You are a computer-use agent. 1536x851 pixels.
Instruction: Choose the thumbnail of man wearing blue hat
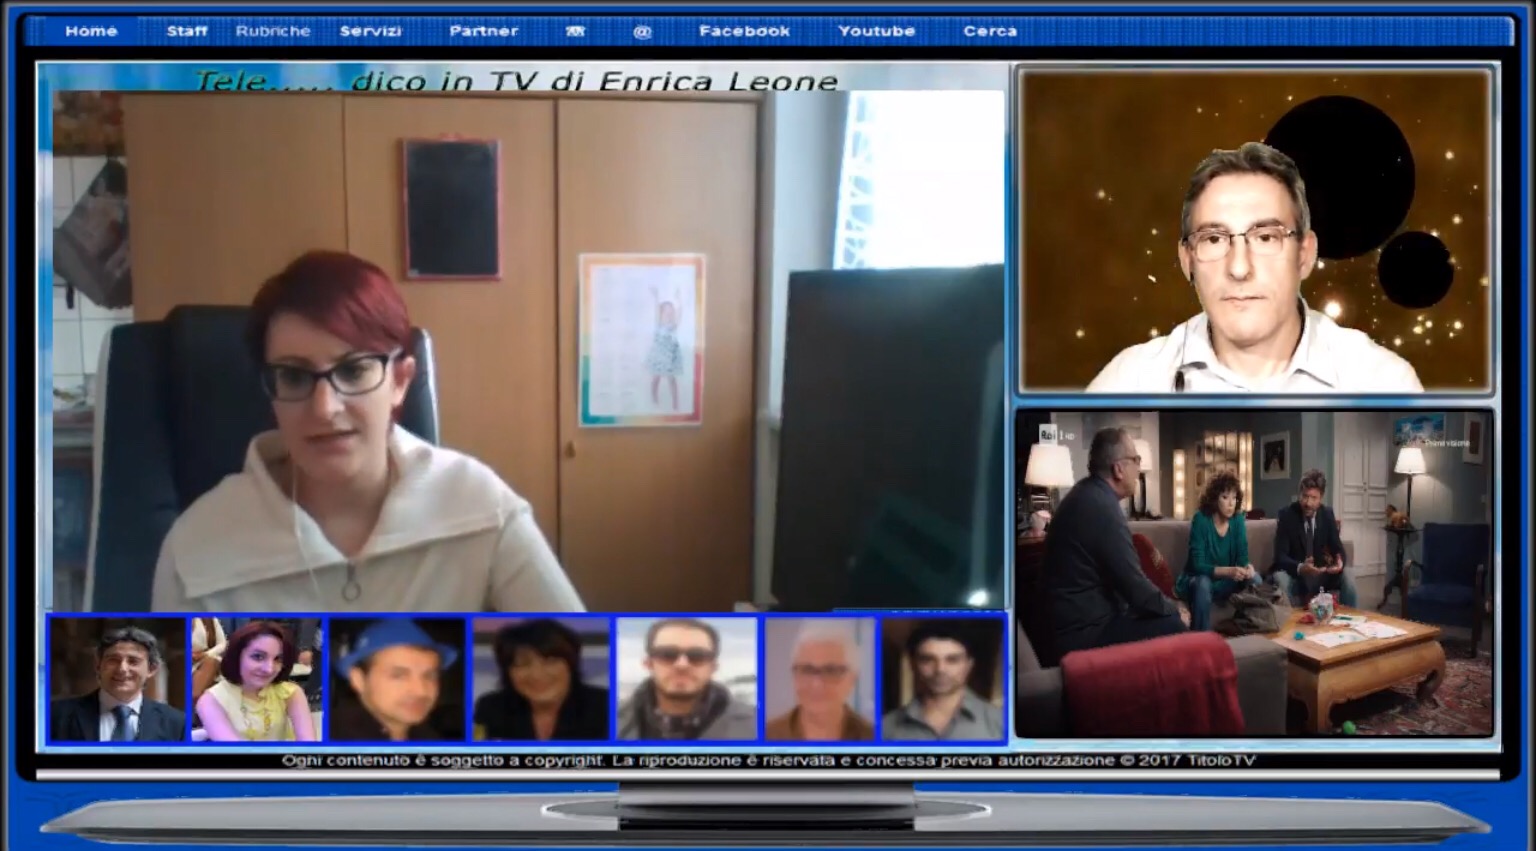[397, 679]
